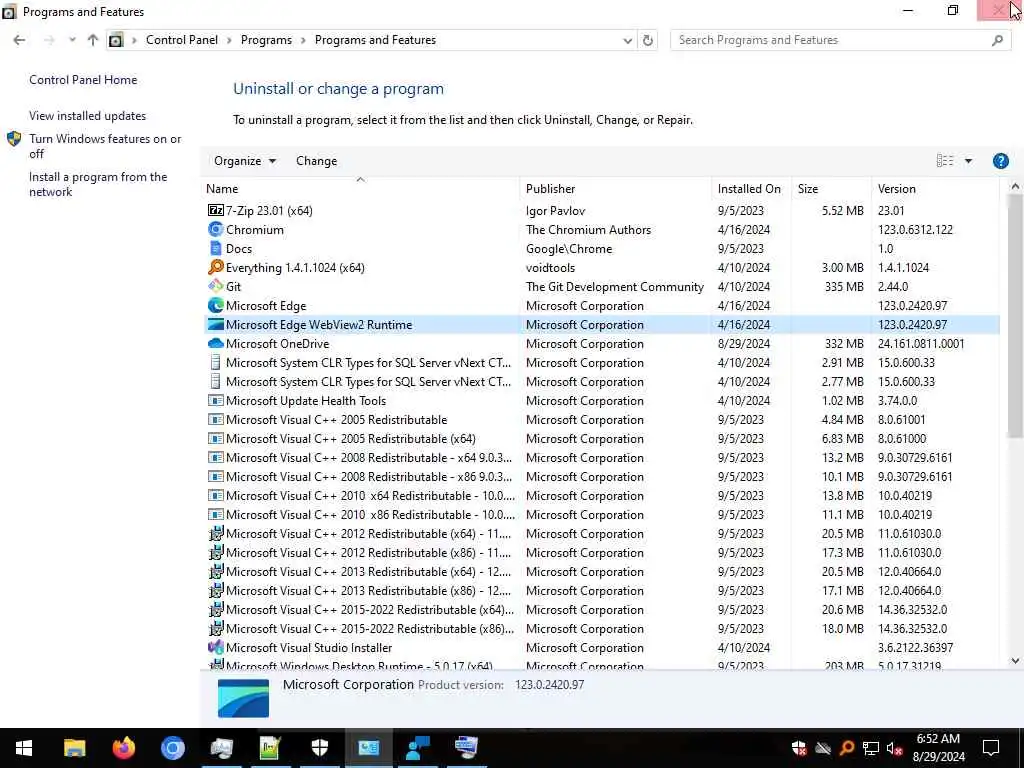Go up one level with up arrow
Viewport: 1024px width, 768px height.
93,40
